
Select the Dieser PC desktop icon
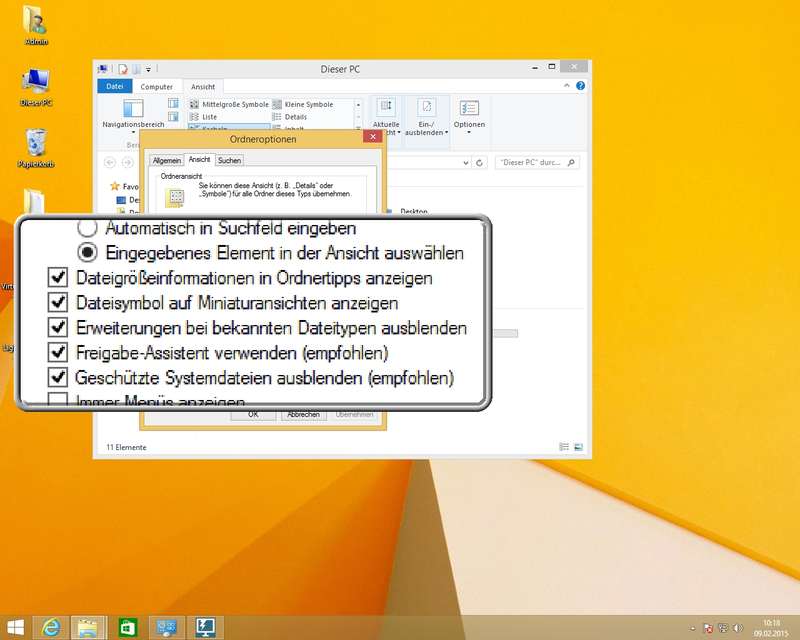coord(35,86)
